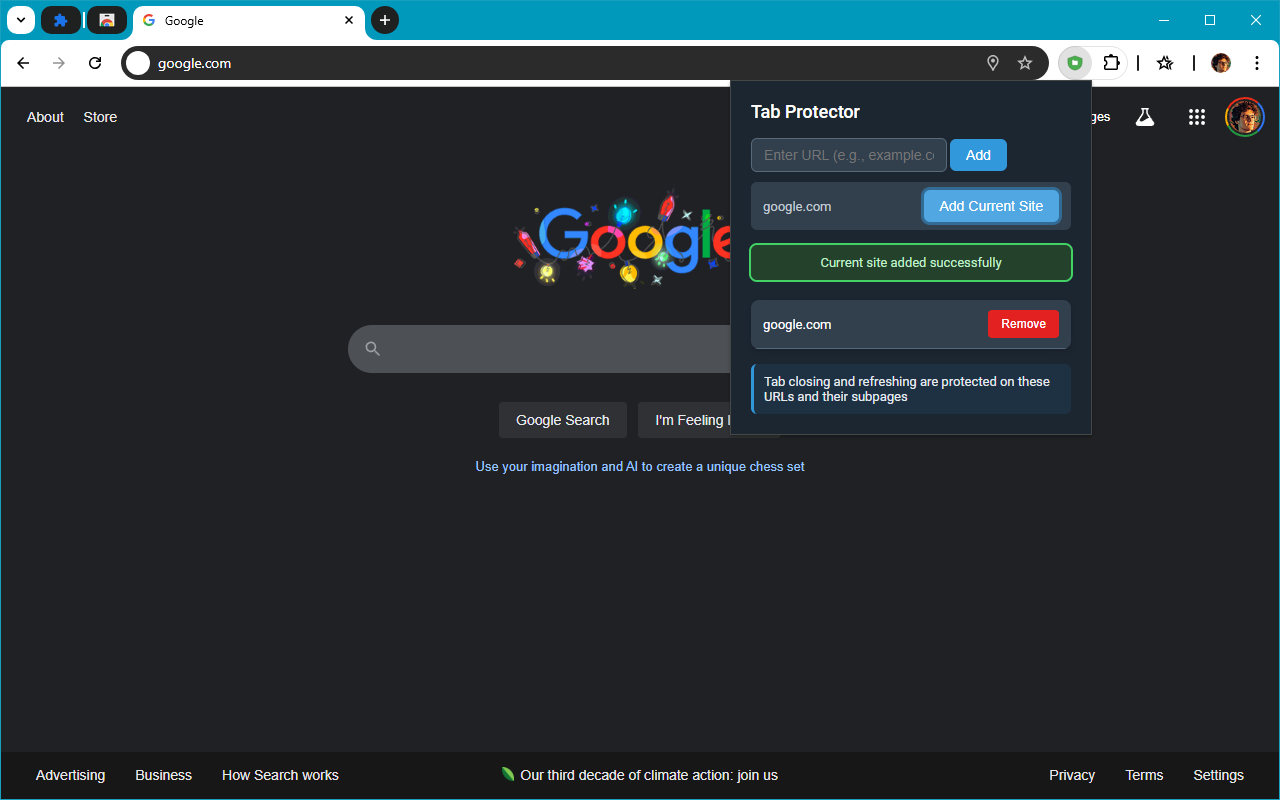Click the Add Current Site button
Viewport: 1280px width, 800px height.
pyautogui.click(x=991, y=205)
